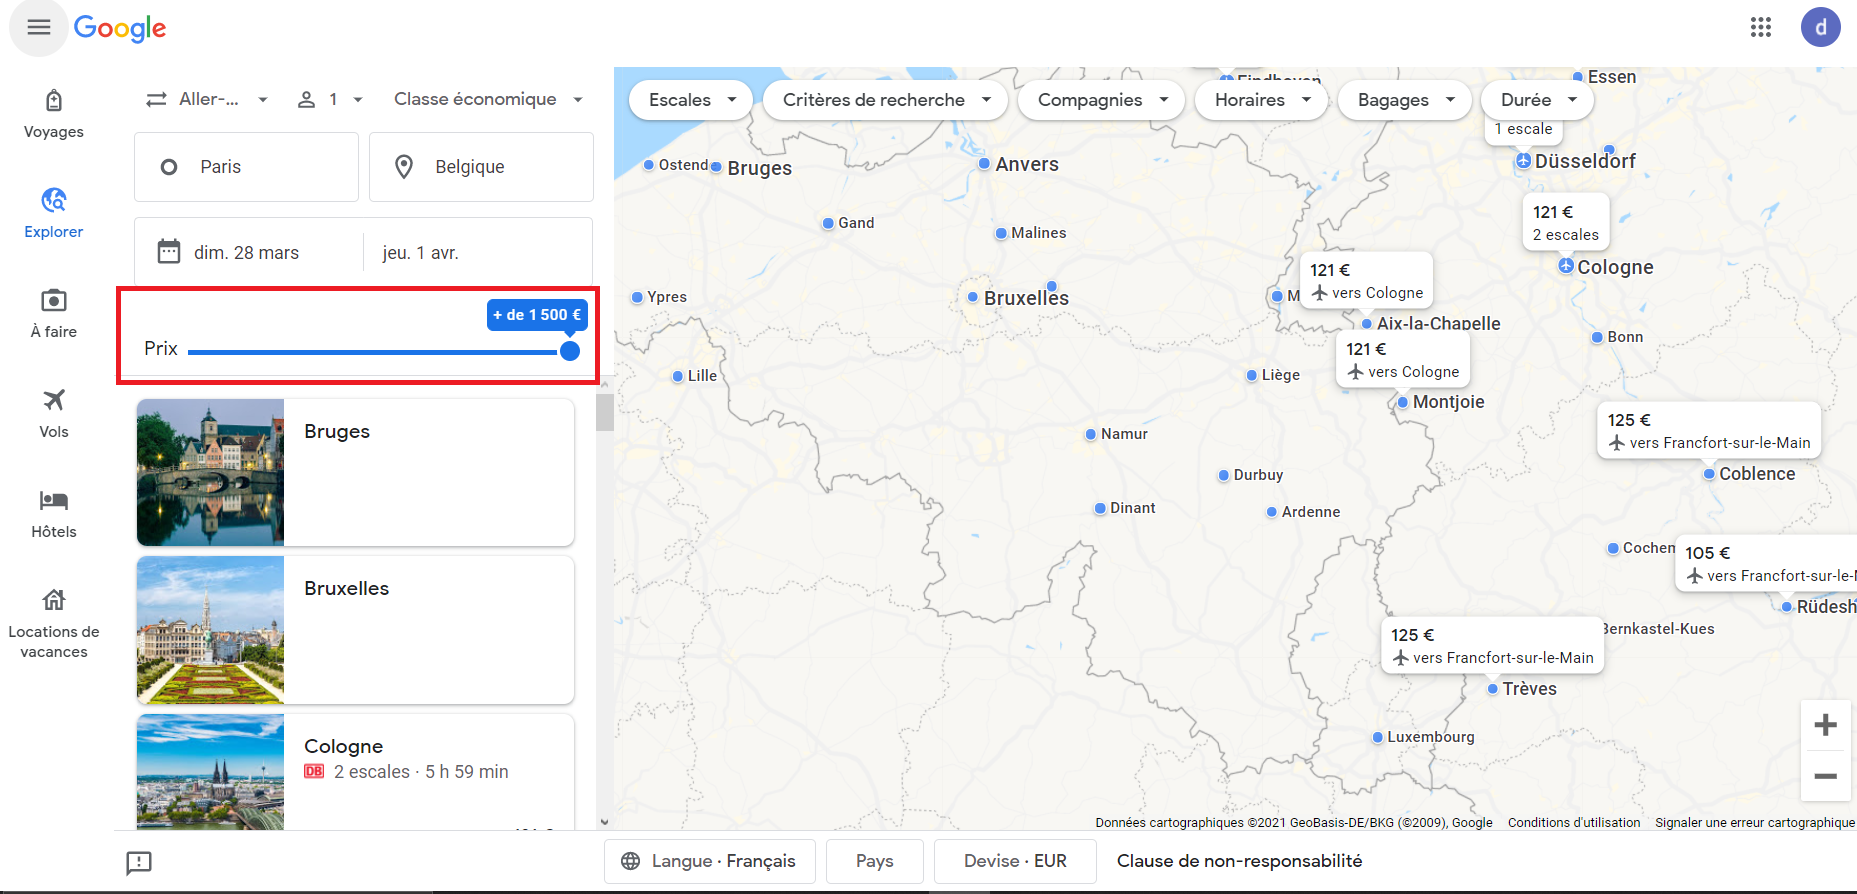Click the Prix slider handle
The height and width of the screenshot is (894, 1857).
coord(570,351)
